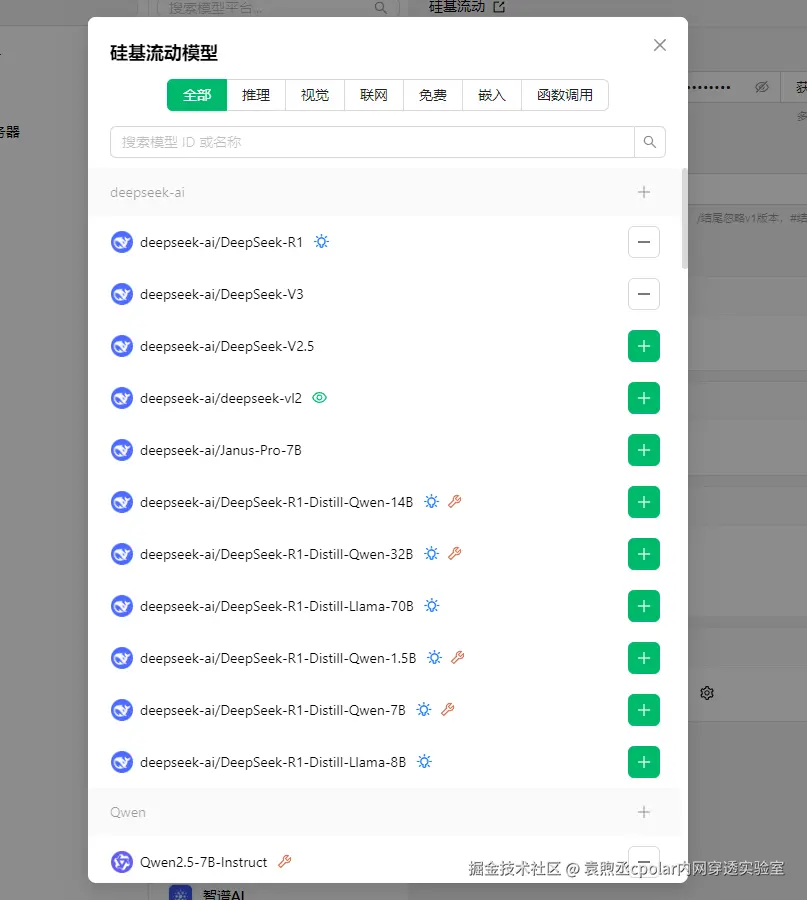Click reasoning icon beside Distill-Llama-8B
Viewport: 807px width, 900px height.
424,762
